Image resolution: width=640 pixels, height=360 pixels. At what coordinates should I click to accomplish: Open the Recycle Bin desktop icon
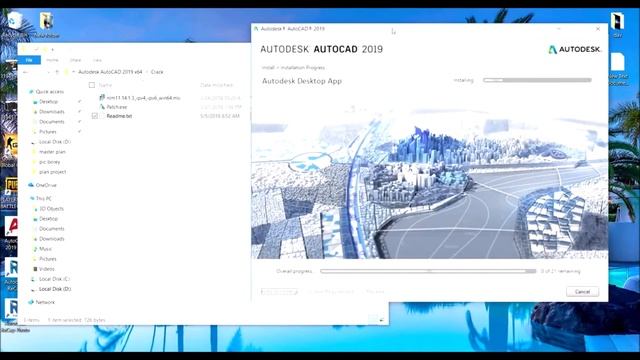coord(15,20)
